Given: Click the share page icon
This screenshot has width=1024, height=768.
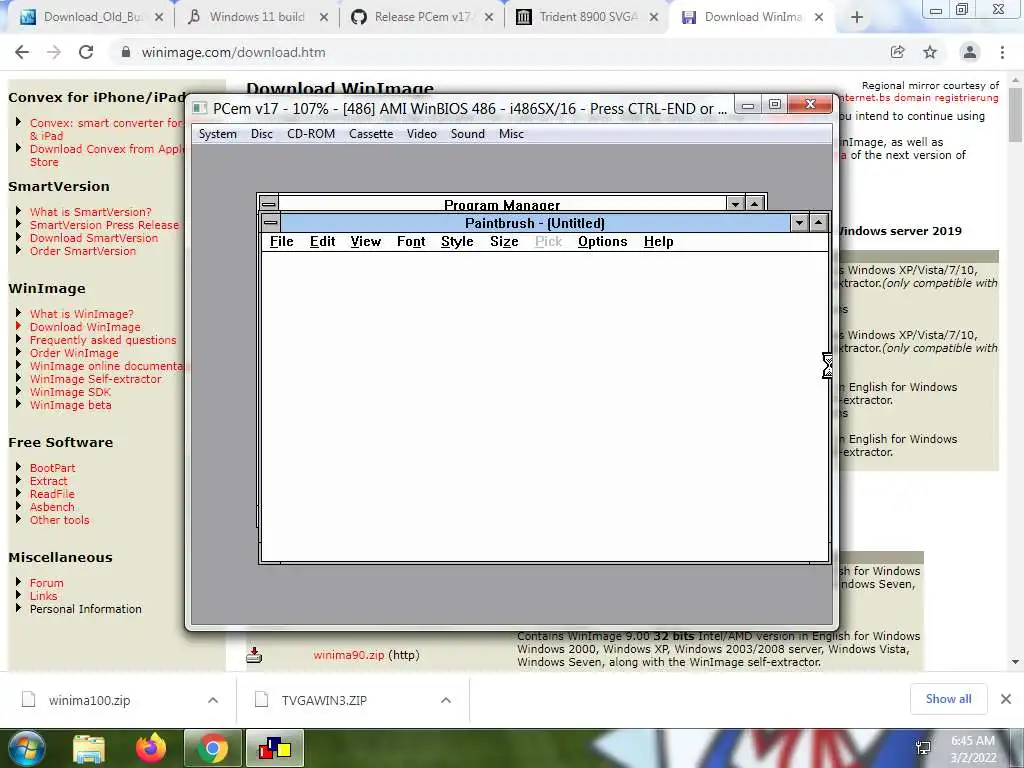Looking at the screenshot, I should tap(898, 52).
